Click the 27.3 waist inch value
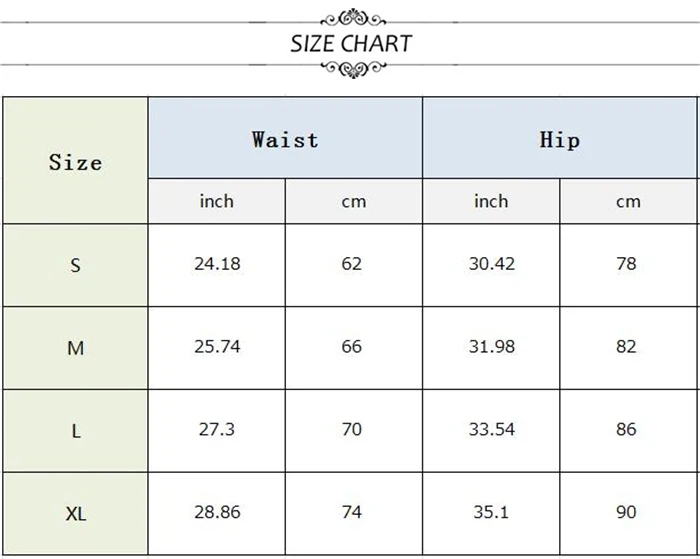 (217, 430)
